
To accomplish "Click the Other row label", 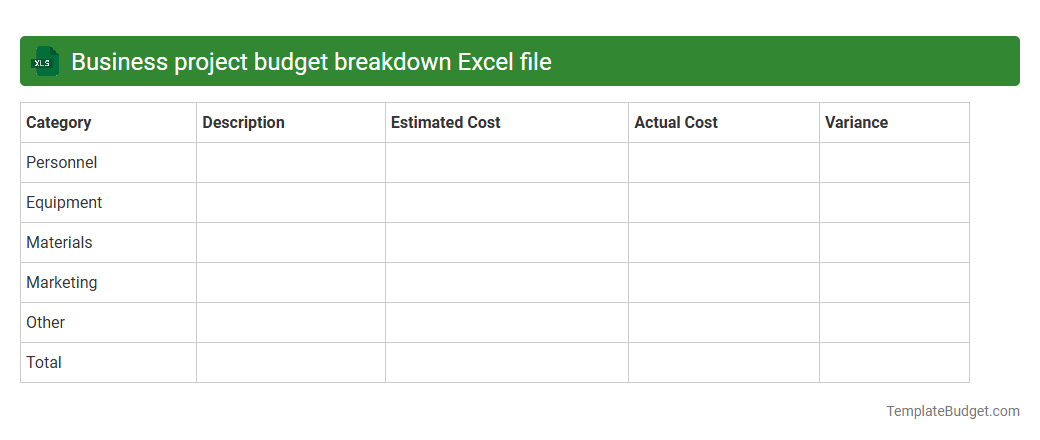I will click(46, 323).
